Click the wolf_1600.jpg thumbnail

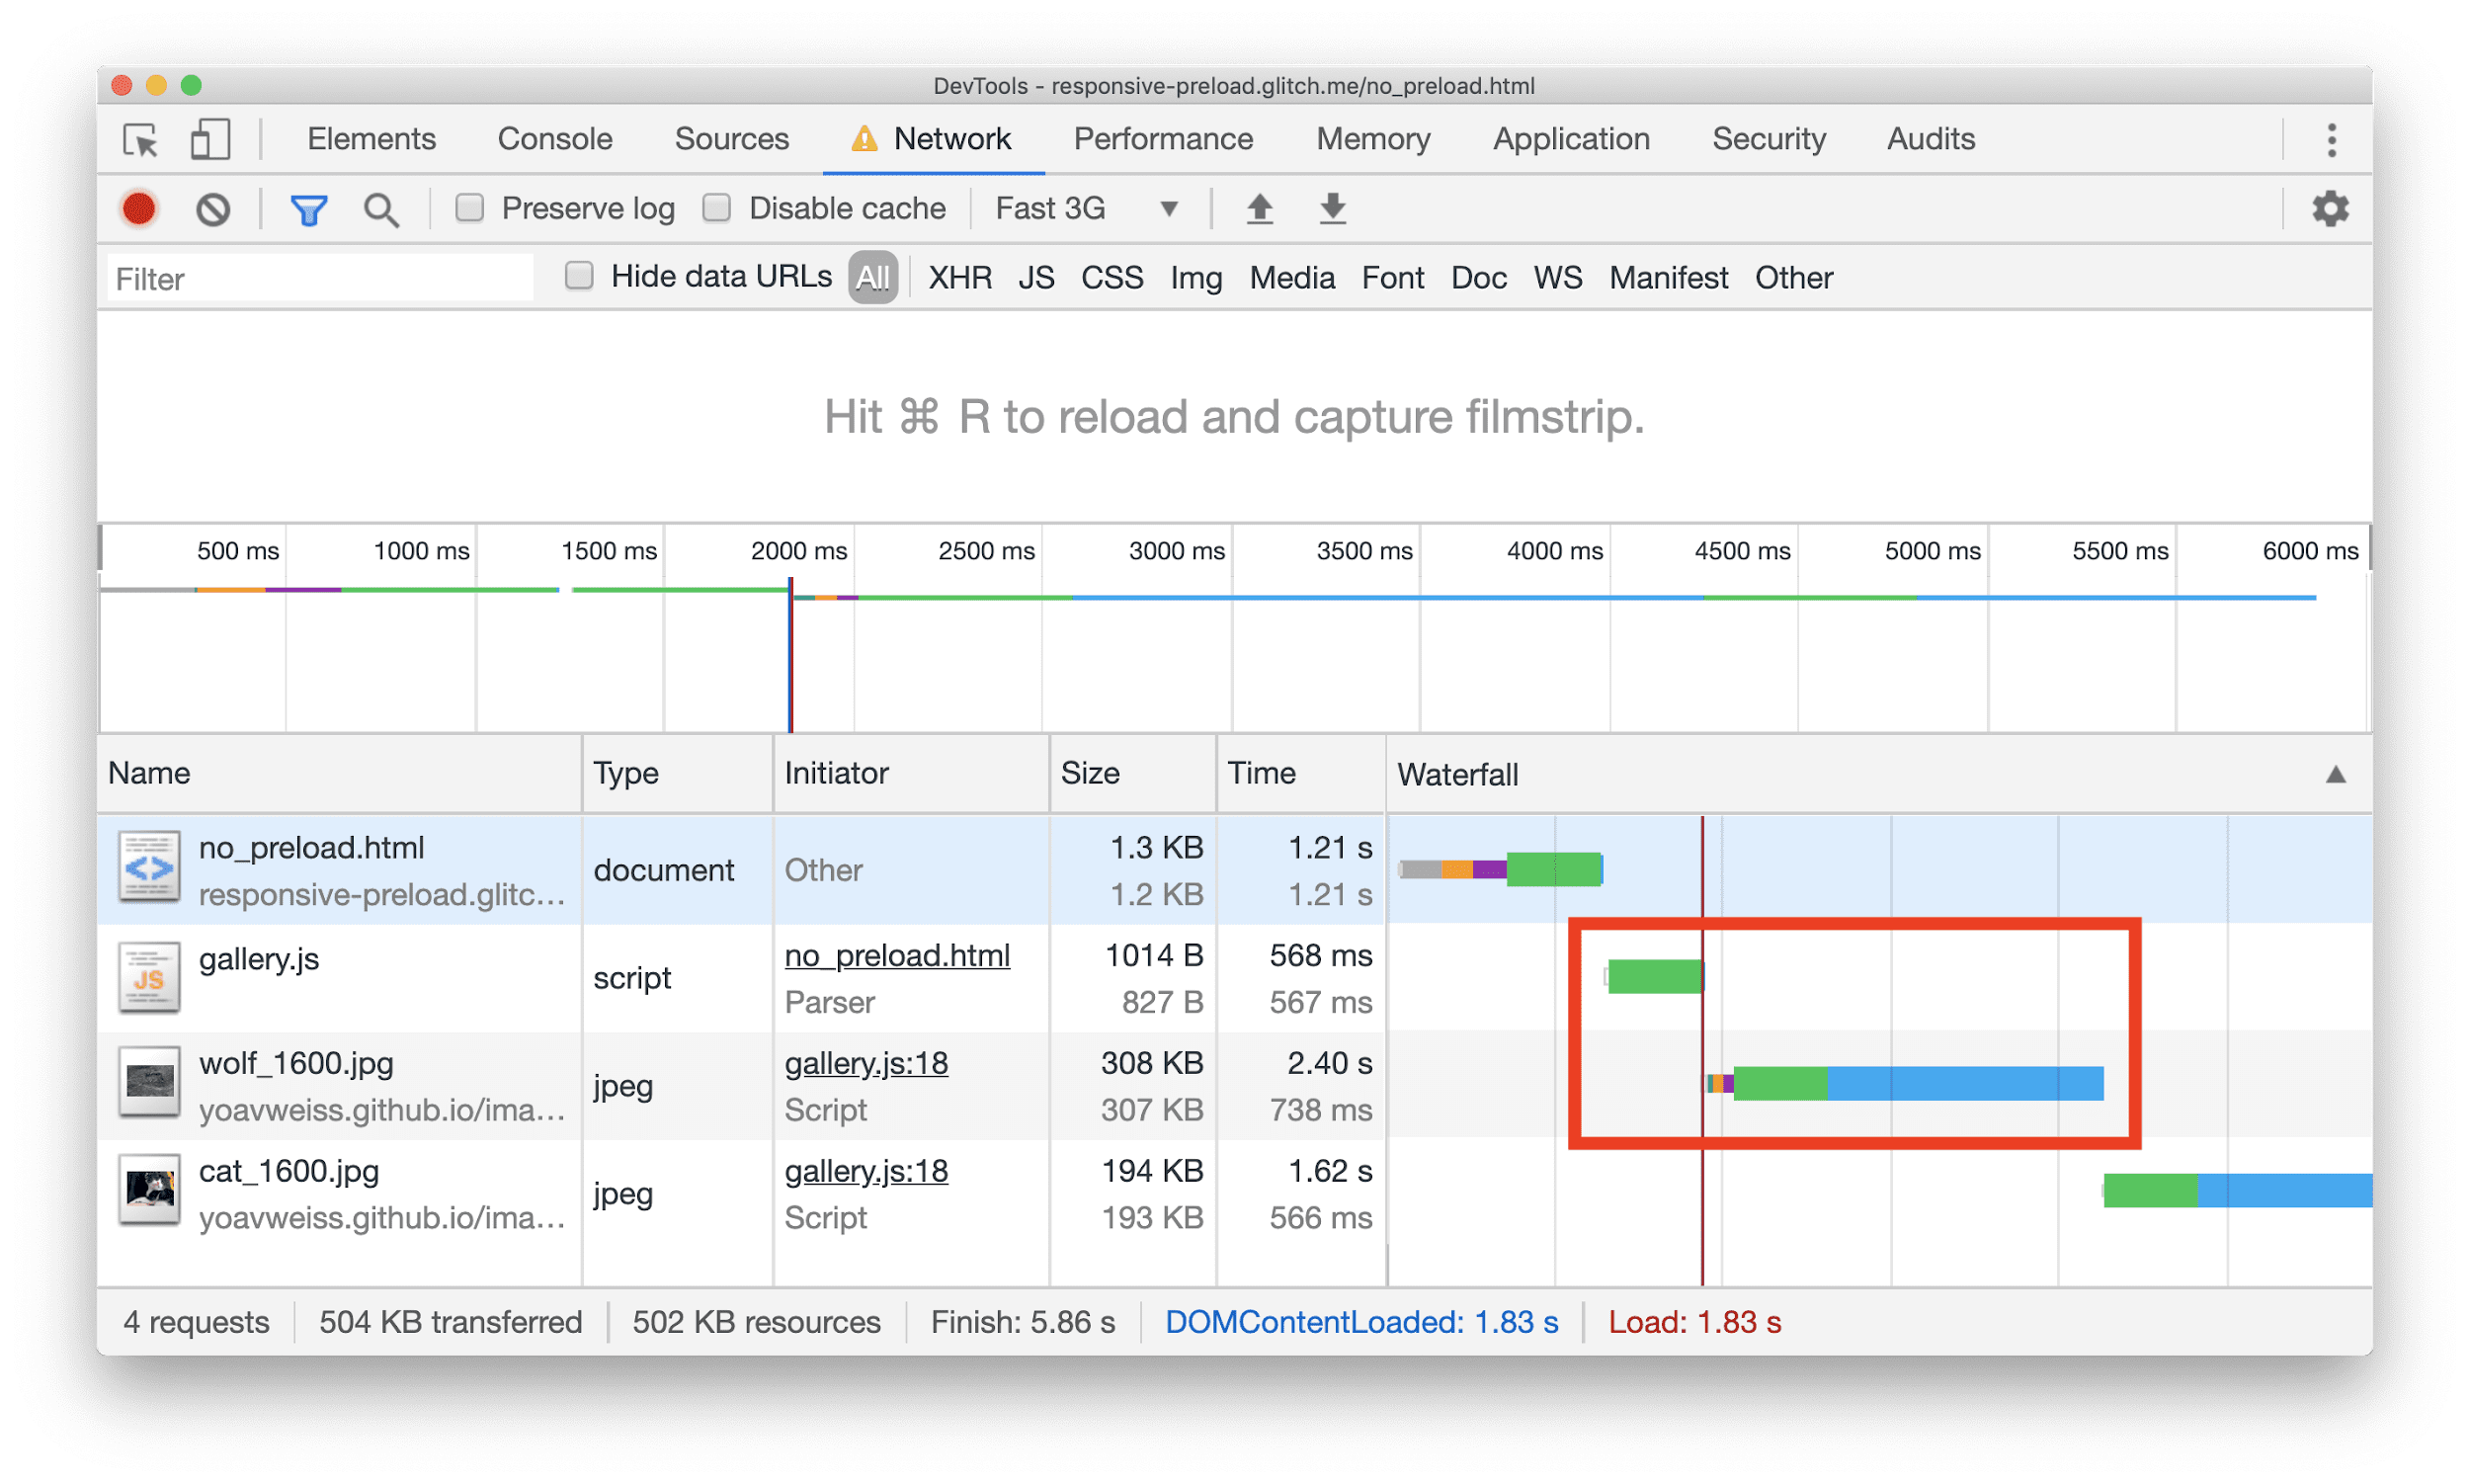pyautogui.click(x=148, y=1085)
